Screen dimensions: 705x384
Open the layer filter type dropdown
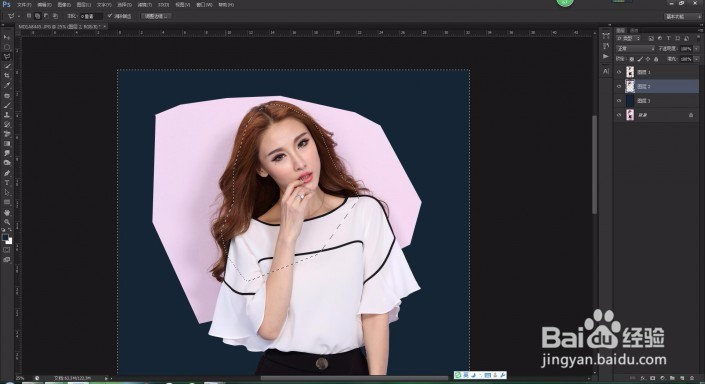pyautogui.click(x=629, y=38)
